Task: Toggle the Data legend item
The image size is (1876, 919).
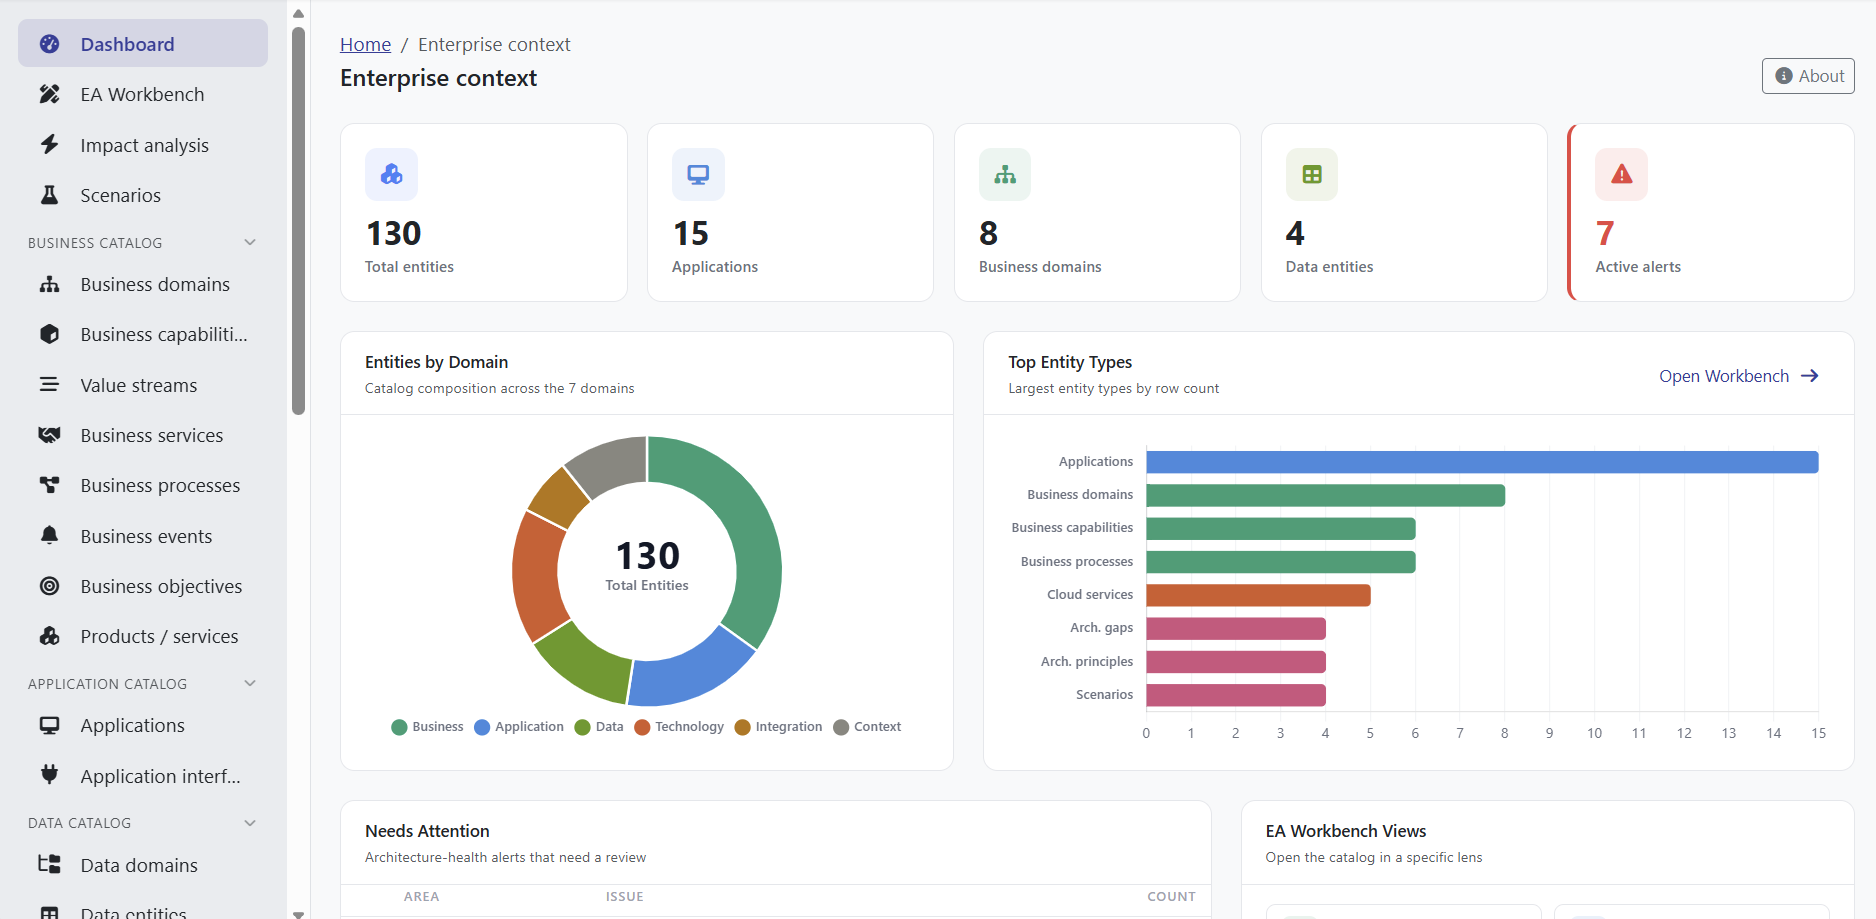Action: pyautogui.click(x=599, y=727)
